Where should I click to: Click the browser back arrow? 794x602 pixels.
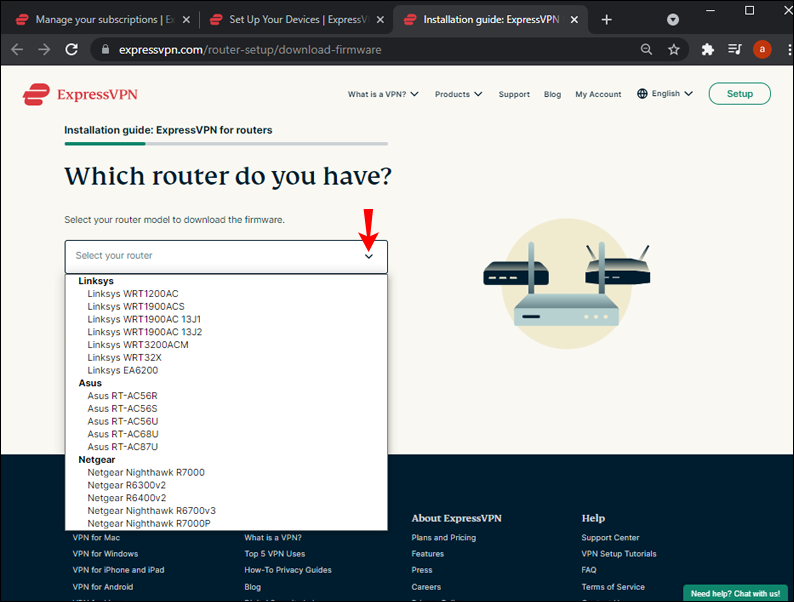[17, 49]
